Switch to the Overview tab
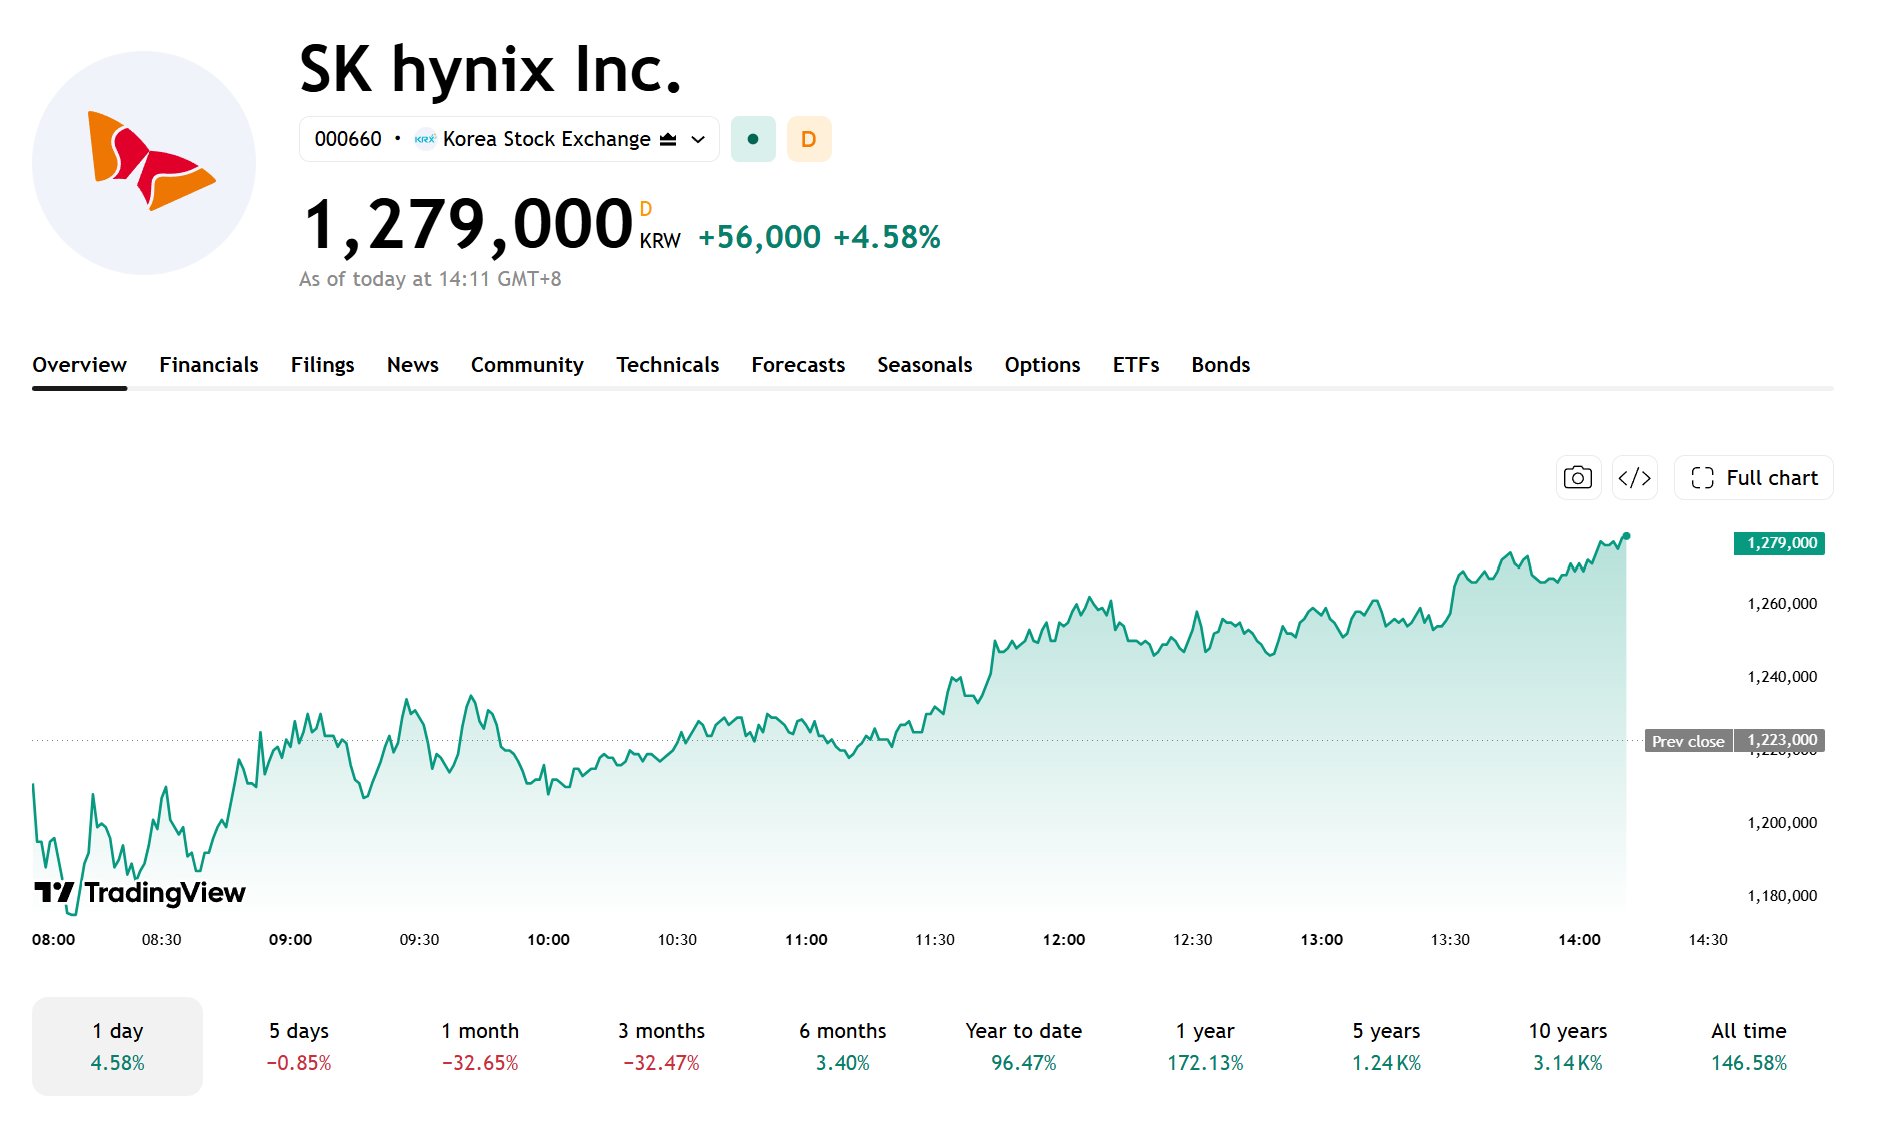Image resolution: width=1904 pixels, height=1132 pixels. click(x=79, y=365)
